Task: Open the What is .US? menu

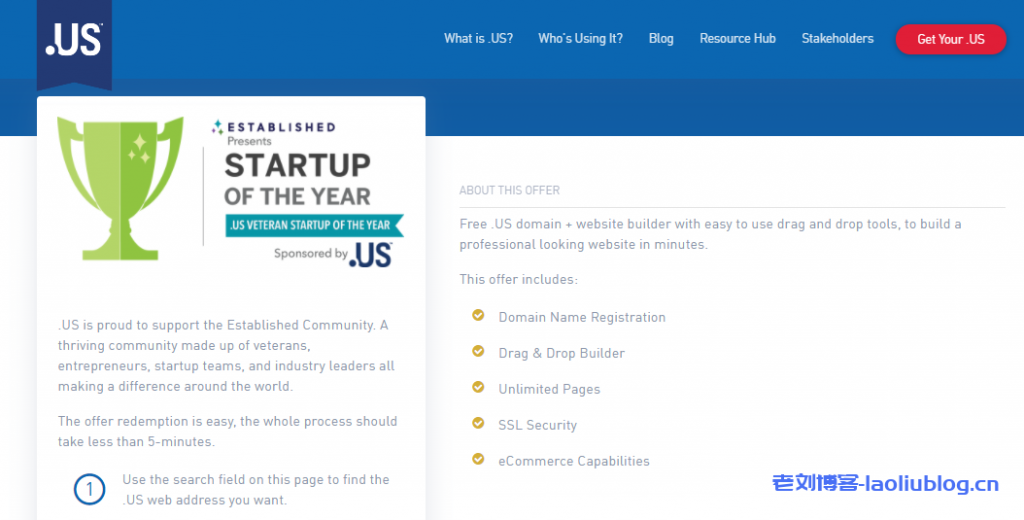Action: [x=478, y=39]
